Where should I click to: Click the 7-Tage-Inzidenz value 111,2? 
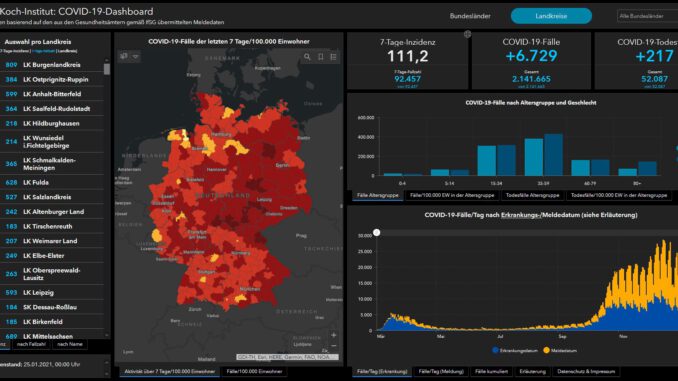pos(407,56)
